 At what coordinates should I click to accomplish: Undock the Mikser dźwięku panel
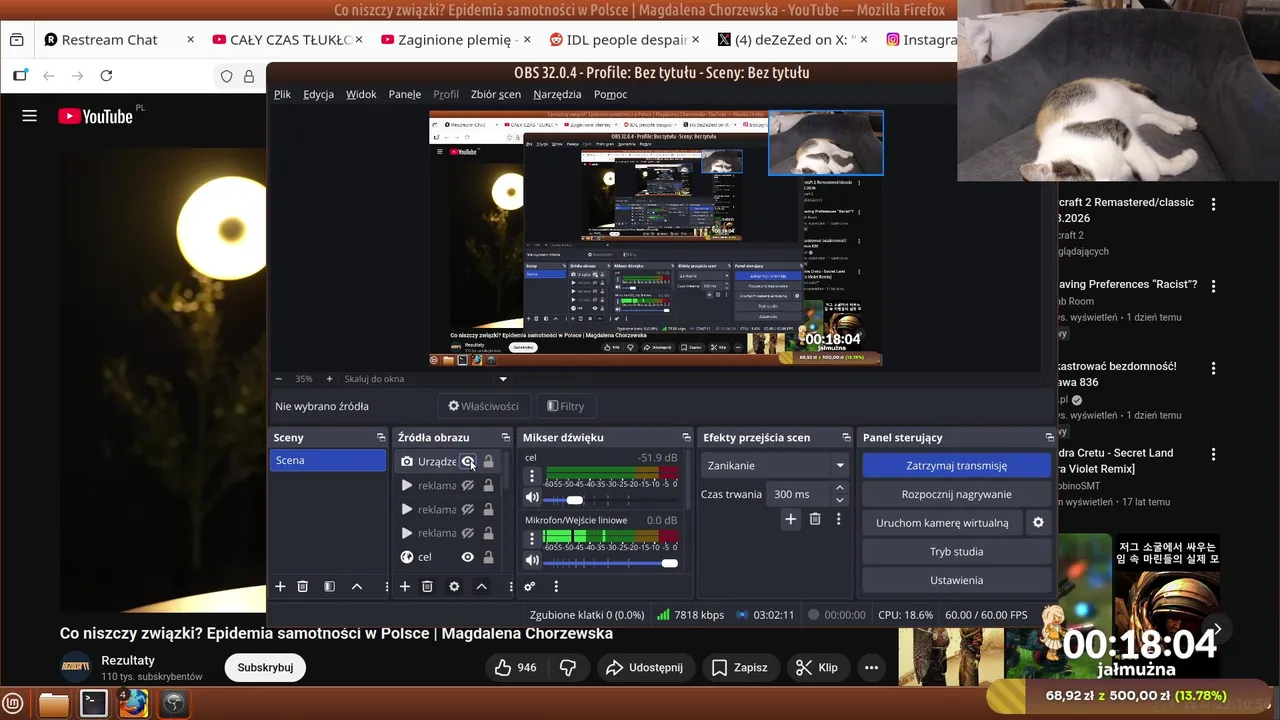[x=686, y=437]
